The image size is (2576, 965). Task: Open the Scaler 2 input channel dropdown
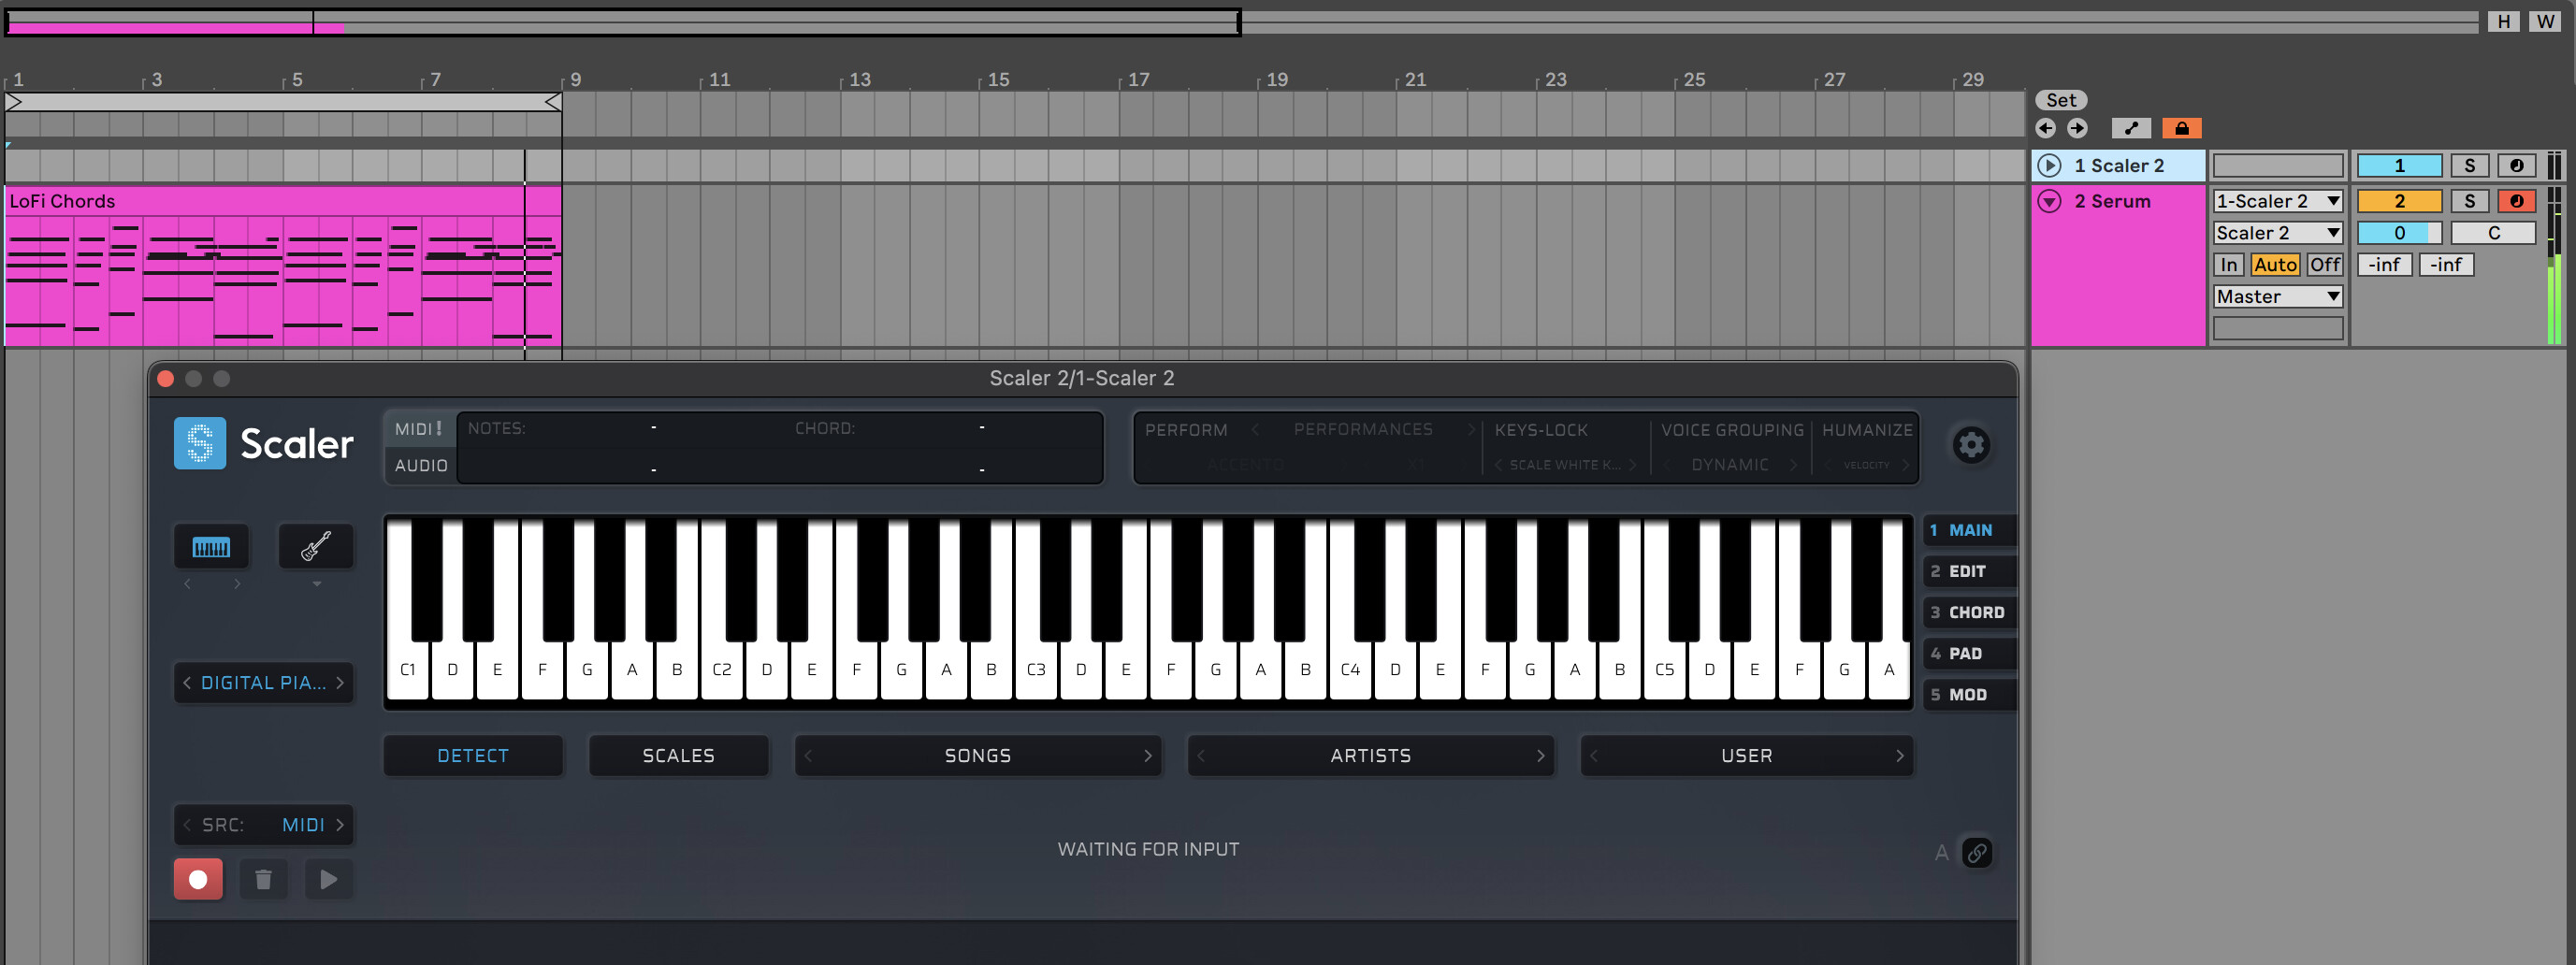2278,233
